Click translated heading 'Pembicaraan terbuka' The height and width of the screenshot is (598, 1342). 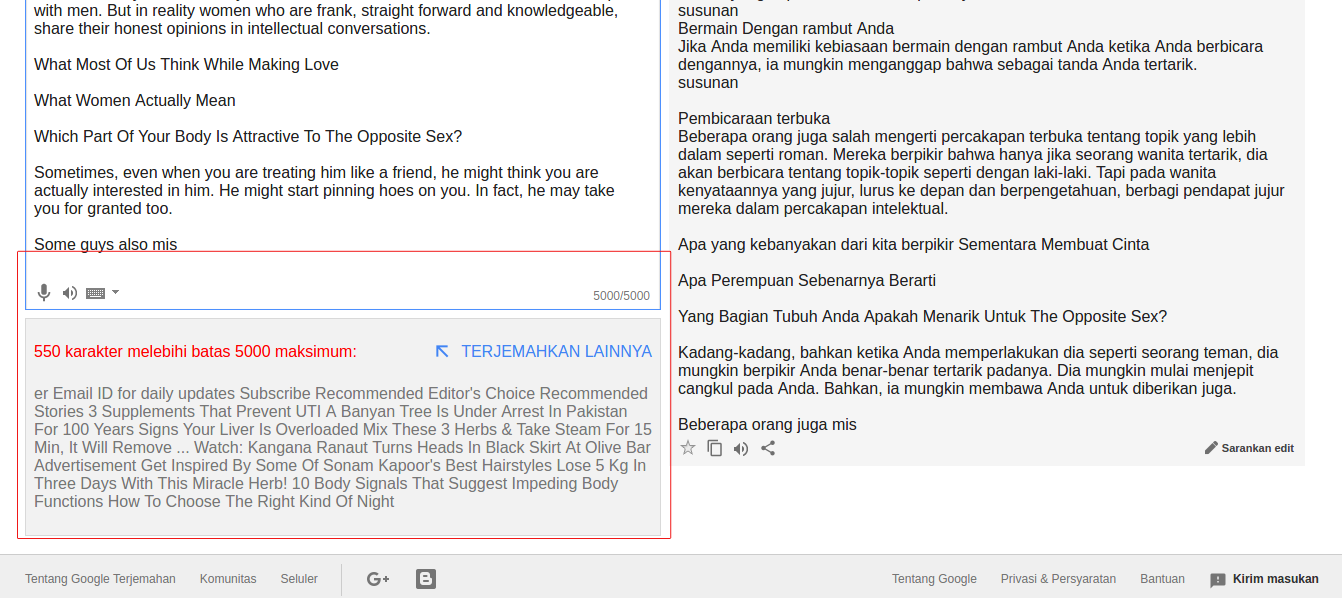coord(754,118)
